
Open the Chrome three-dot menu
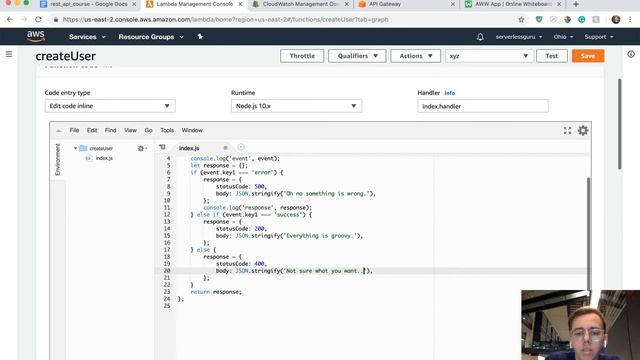point(631,19)
